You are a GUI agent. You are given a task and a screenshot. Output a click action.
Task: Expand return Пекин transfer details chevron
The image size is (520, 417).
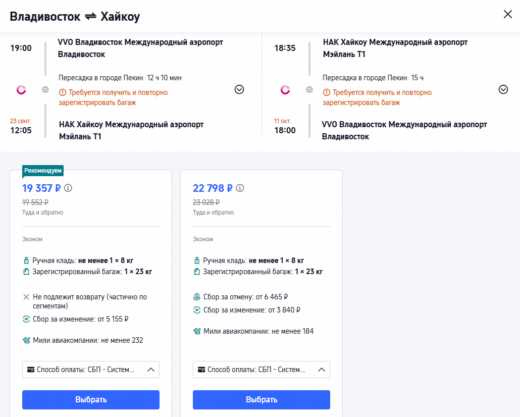coord(503,89)
